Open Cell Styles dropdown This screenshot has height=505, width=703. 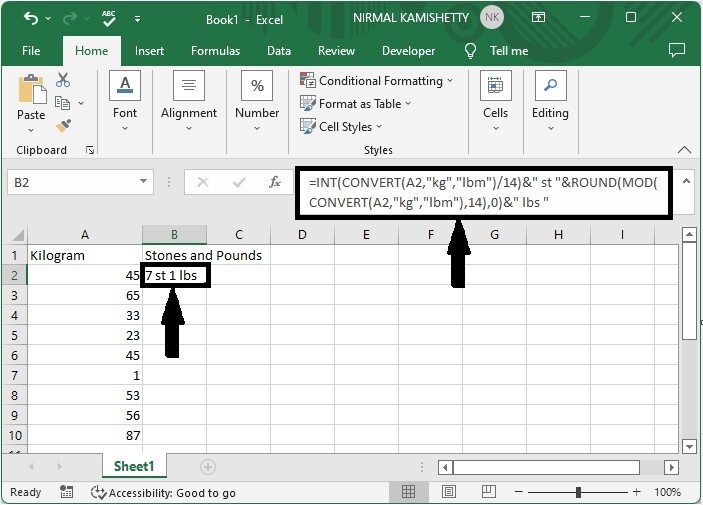coord(341,126)
